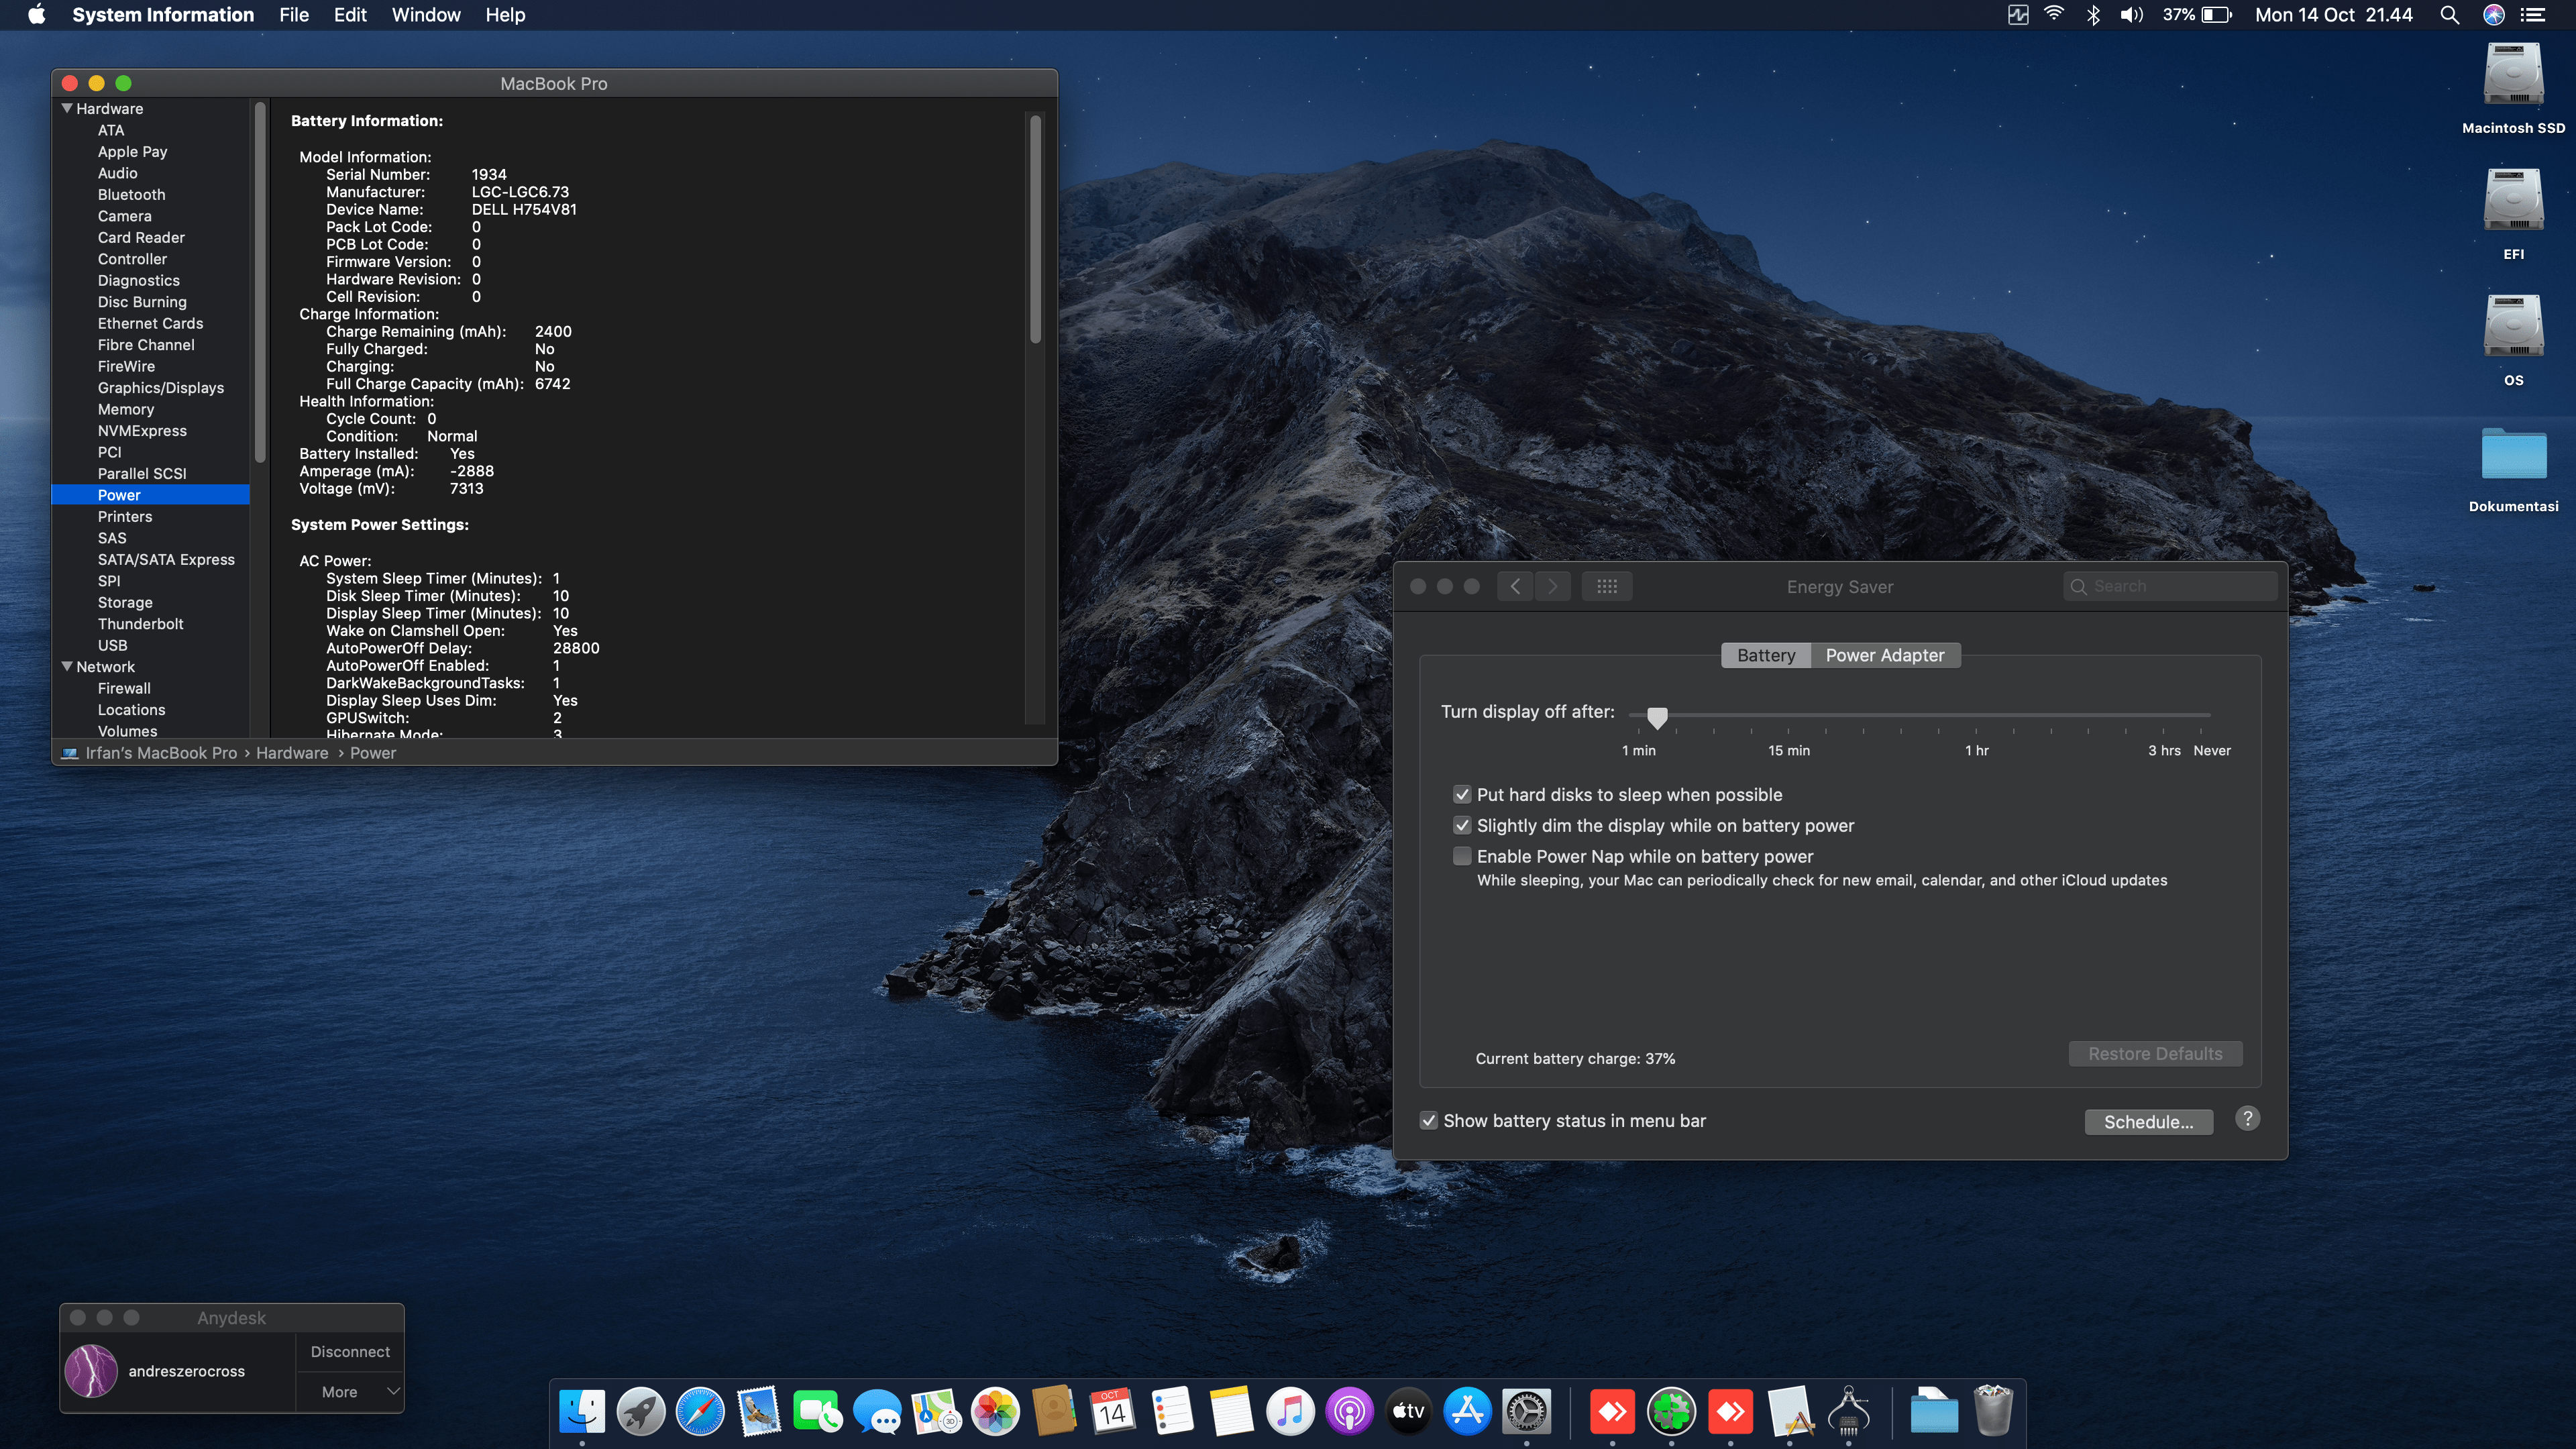Uncheck Show battery status in menu bar
Viewport: 2576px width, 1449px height.
1428,1121
